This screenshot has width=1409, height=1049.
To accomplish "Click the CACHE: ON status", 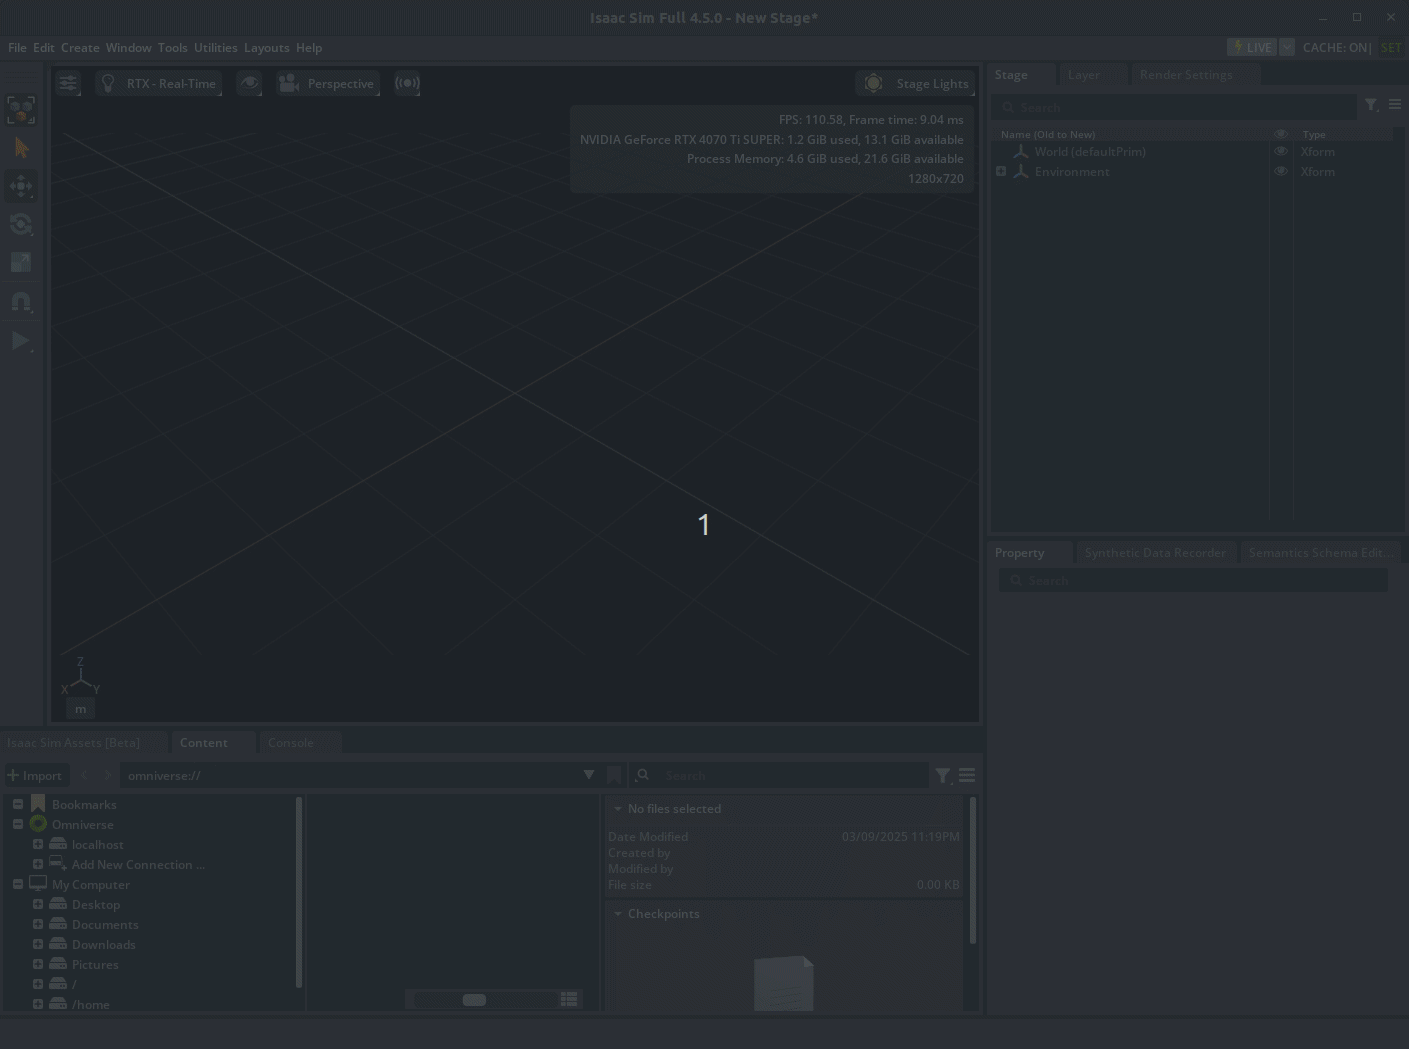I will [1337, 47].
